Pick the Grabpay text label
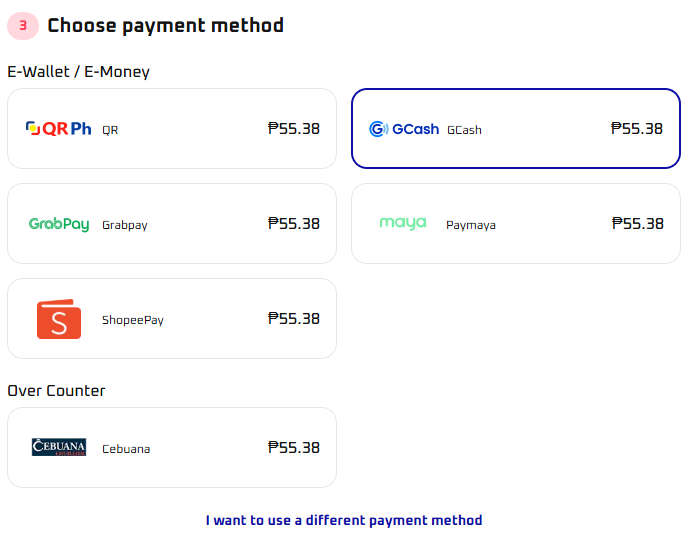 pyautogui.click(x=125, y=225)
